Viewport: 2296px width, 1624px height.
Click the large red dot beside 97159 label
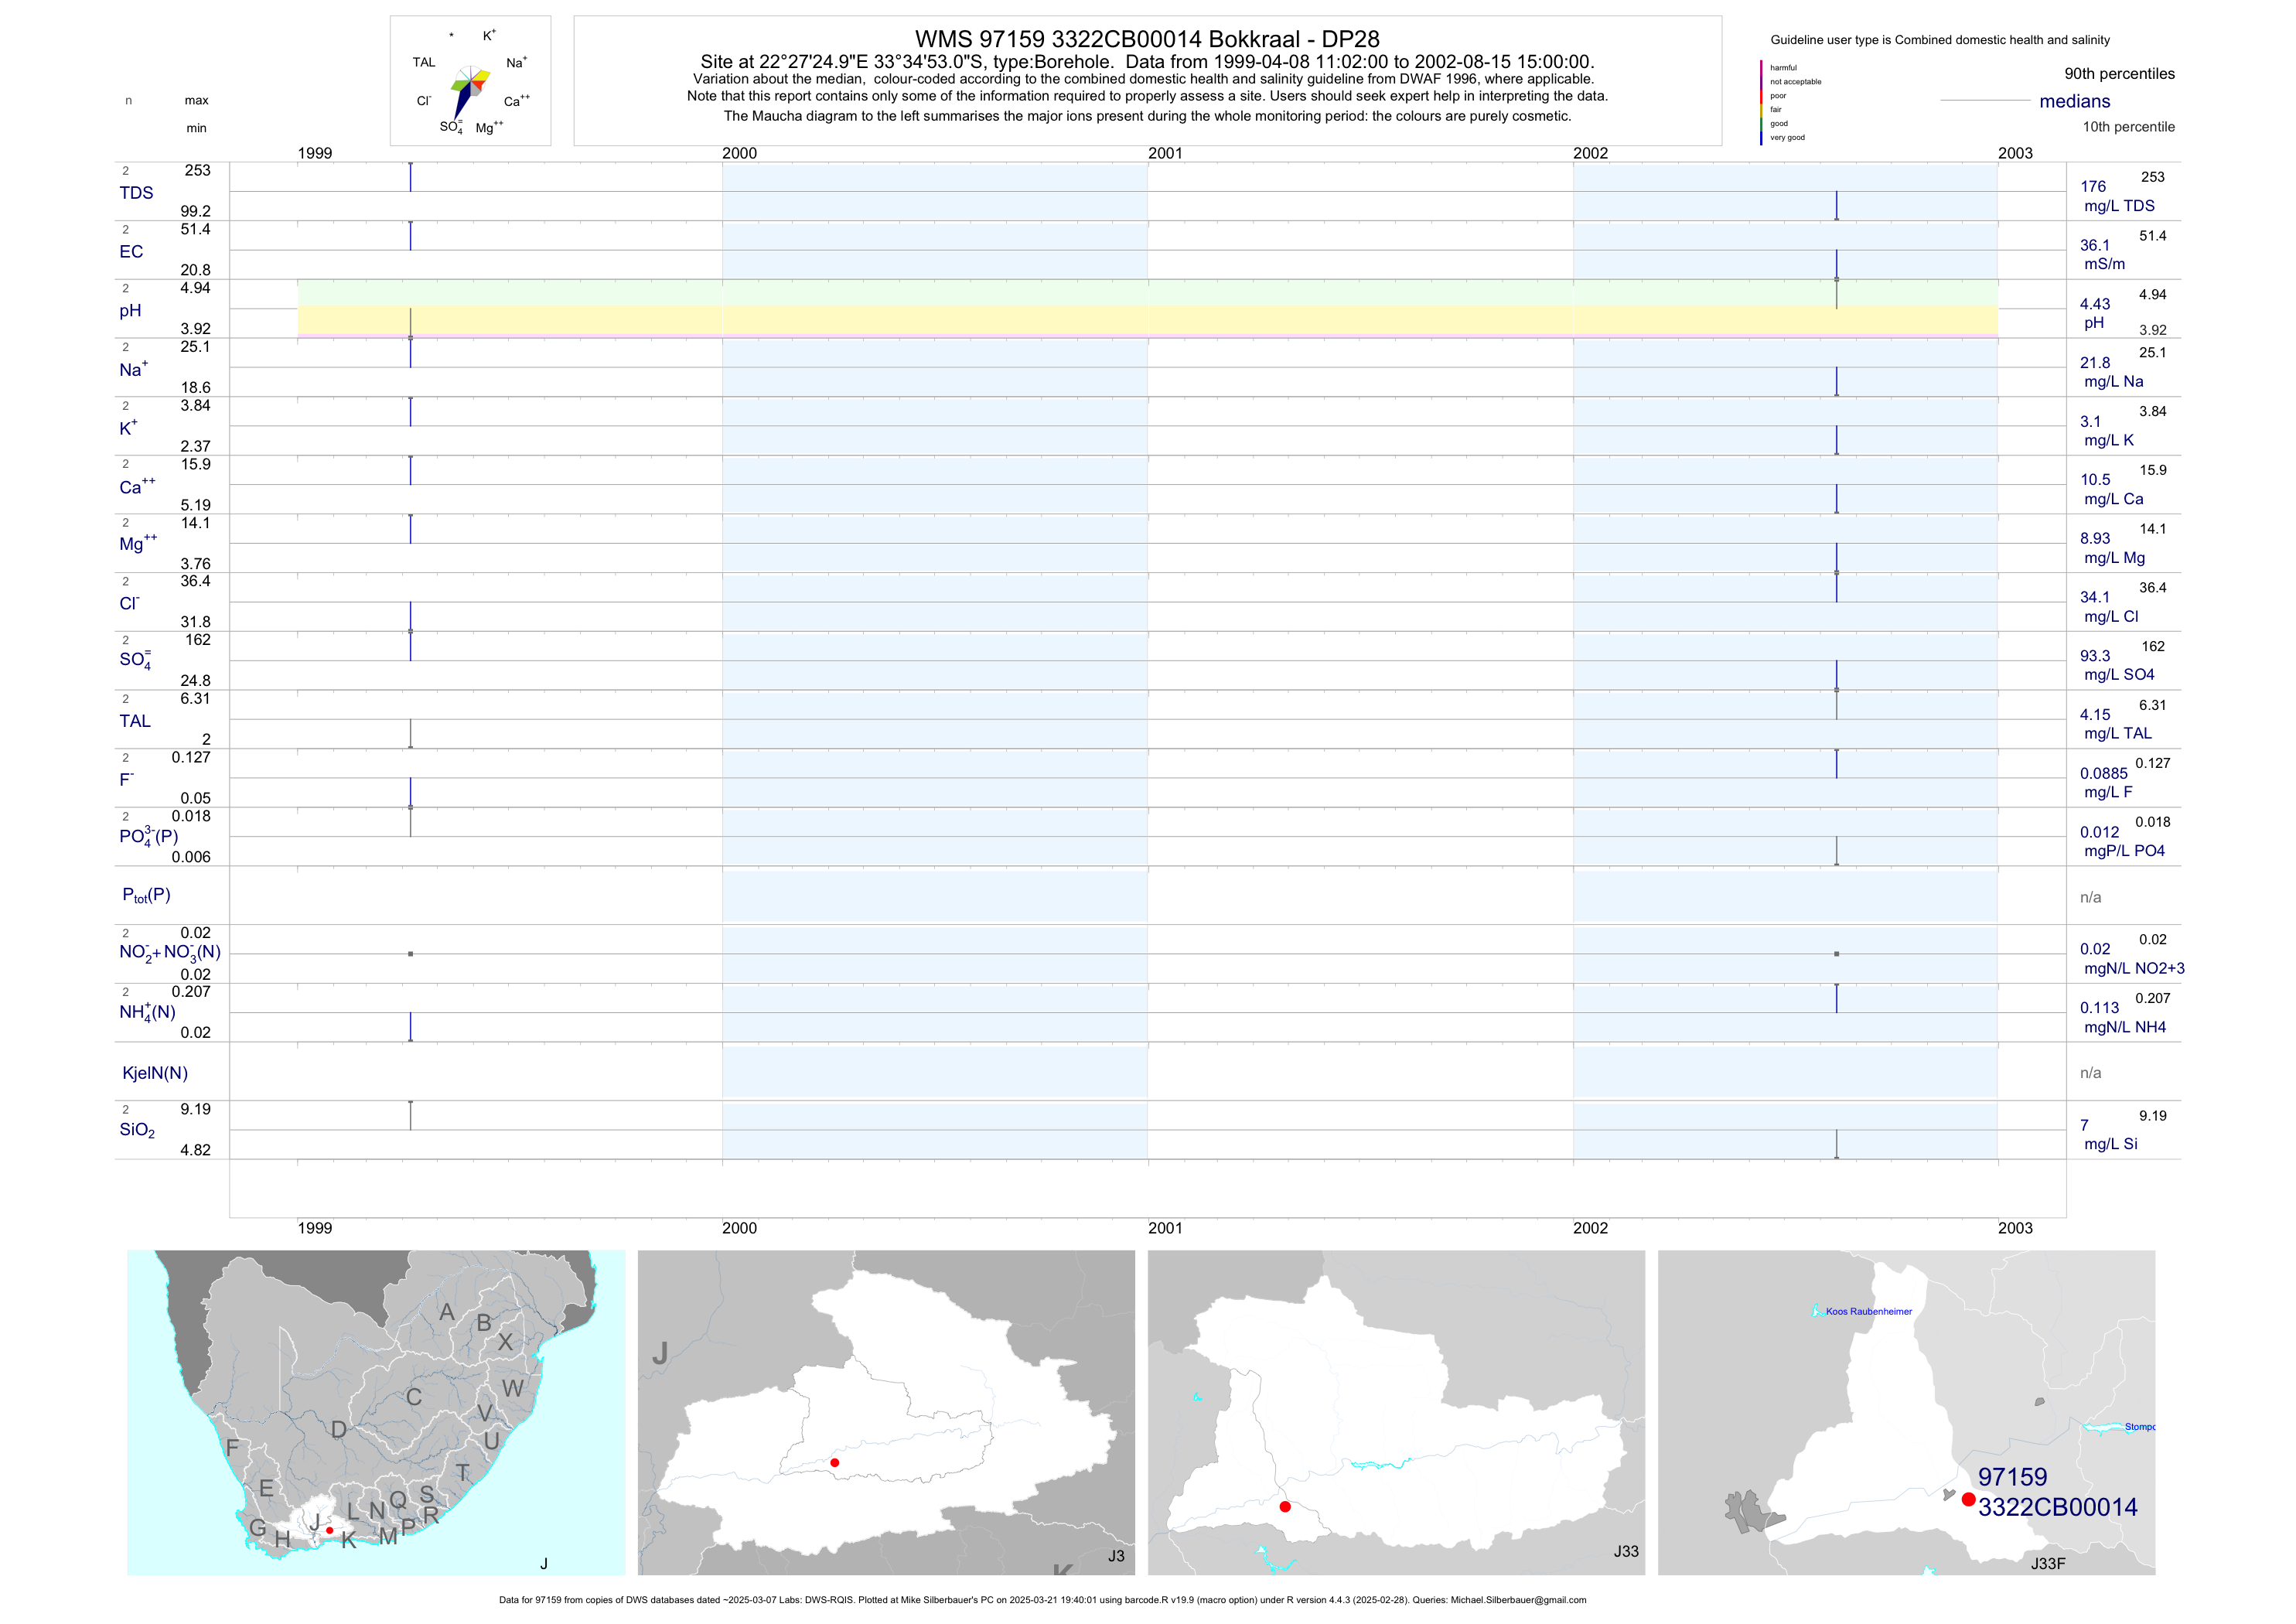click(1968, 1499)
